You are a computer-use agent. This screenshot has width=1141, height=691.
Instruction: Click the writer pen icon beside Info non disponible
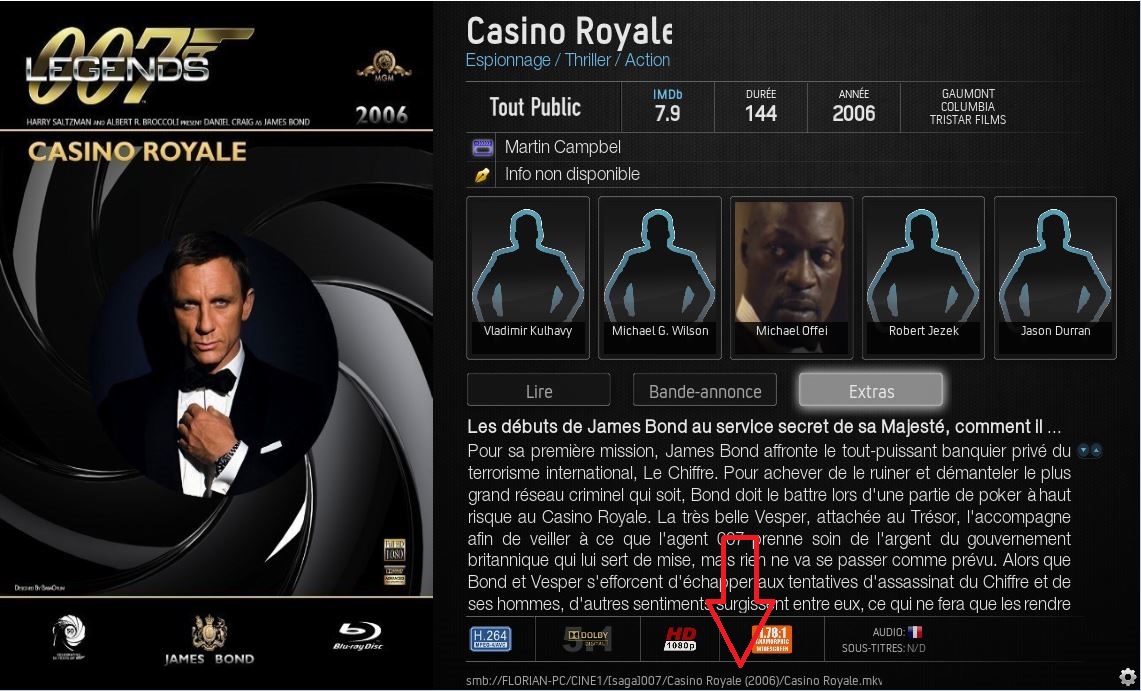482,175
